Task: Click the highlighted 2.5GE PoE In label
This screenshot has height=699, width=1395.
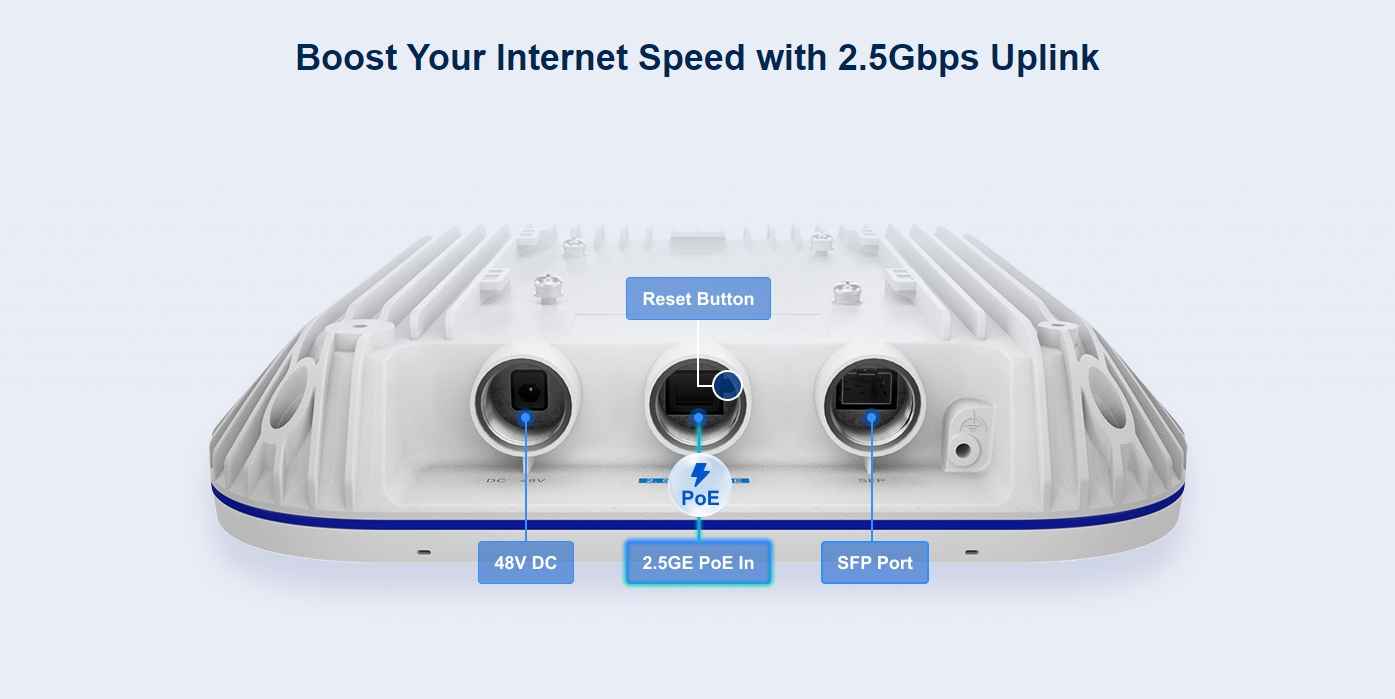Action: [x=698, y=563]
